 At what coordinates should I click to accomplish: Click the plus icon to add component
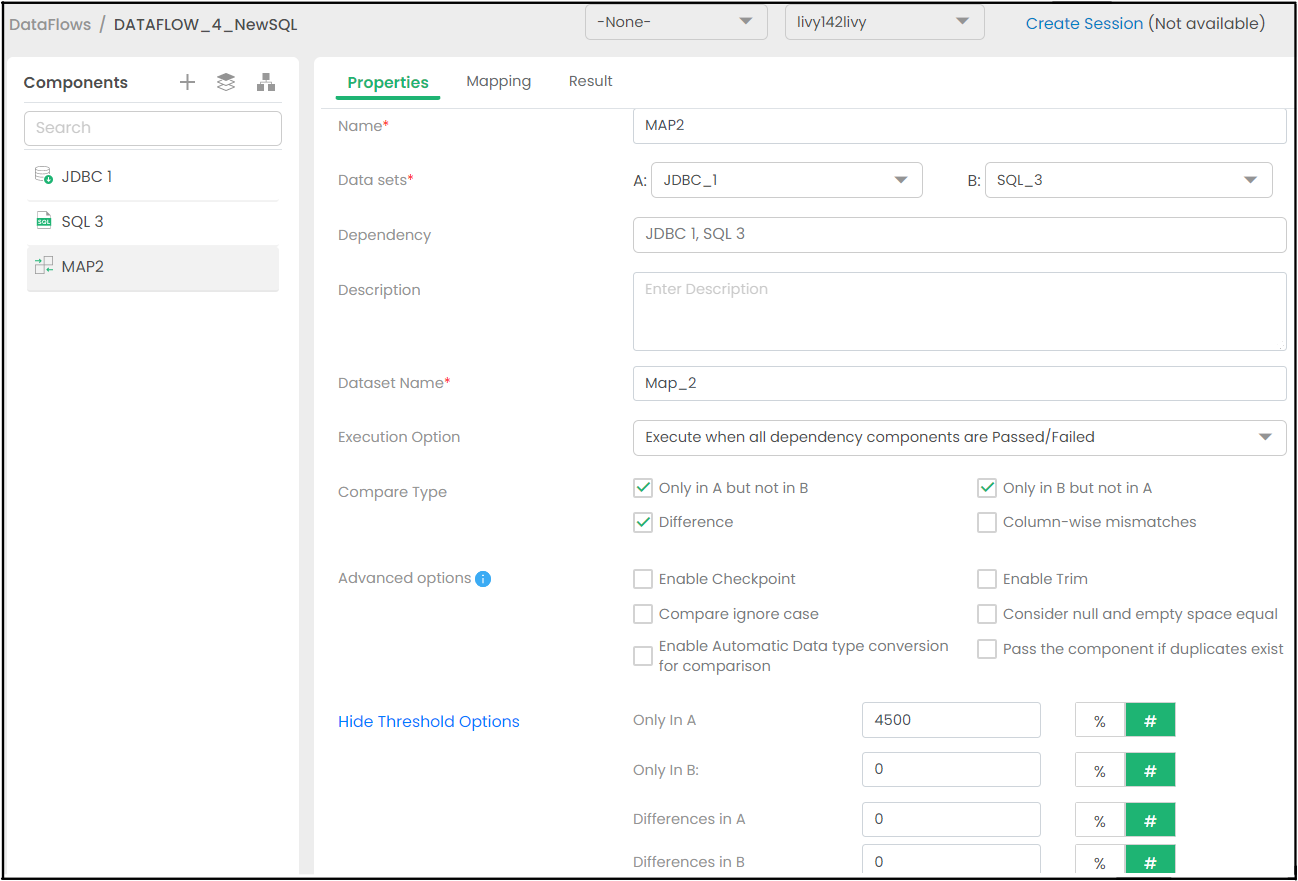pyautogui.click(x=187, y=82)
